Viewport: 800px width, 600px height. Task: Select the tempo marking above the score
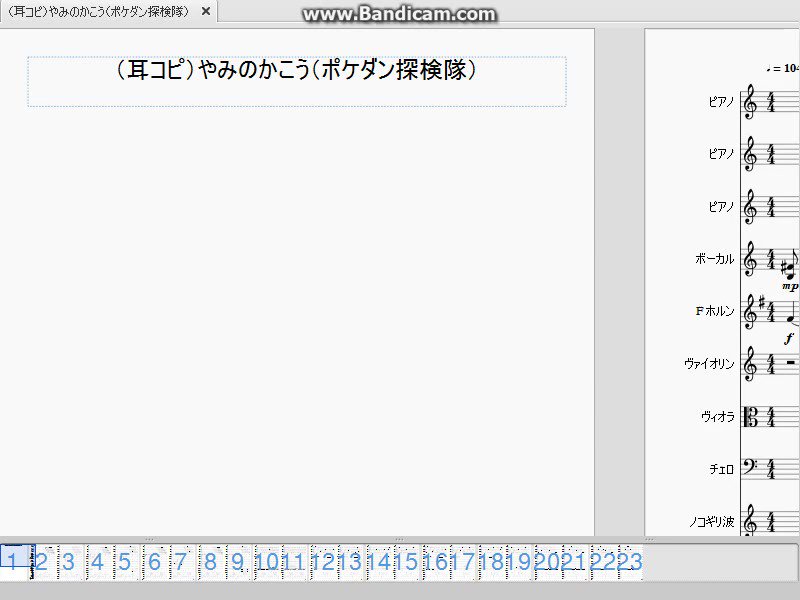point(783,68)
